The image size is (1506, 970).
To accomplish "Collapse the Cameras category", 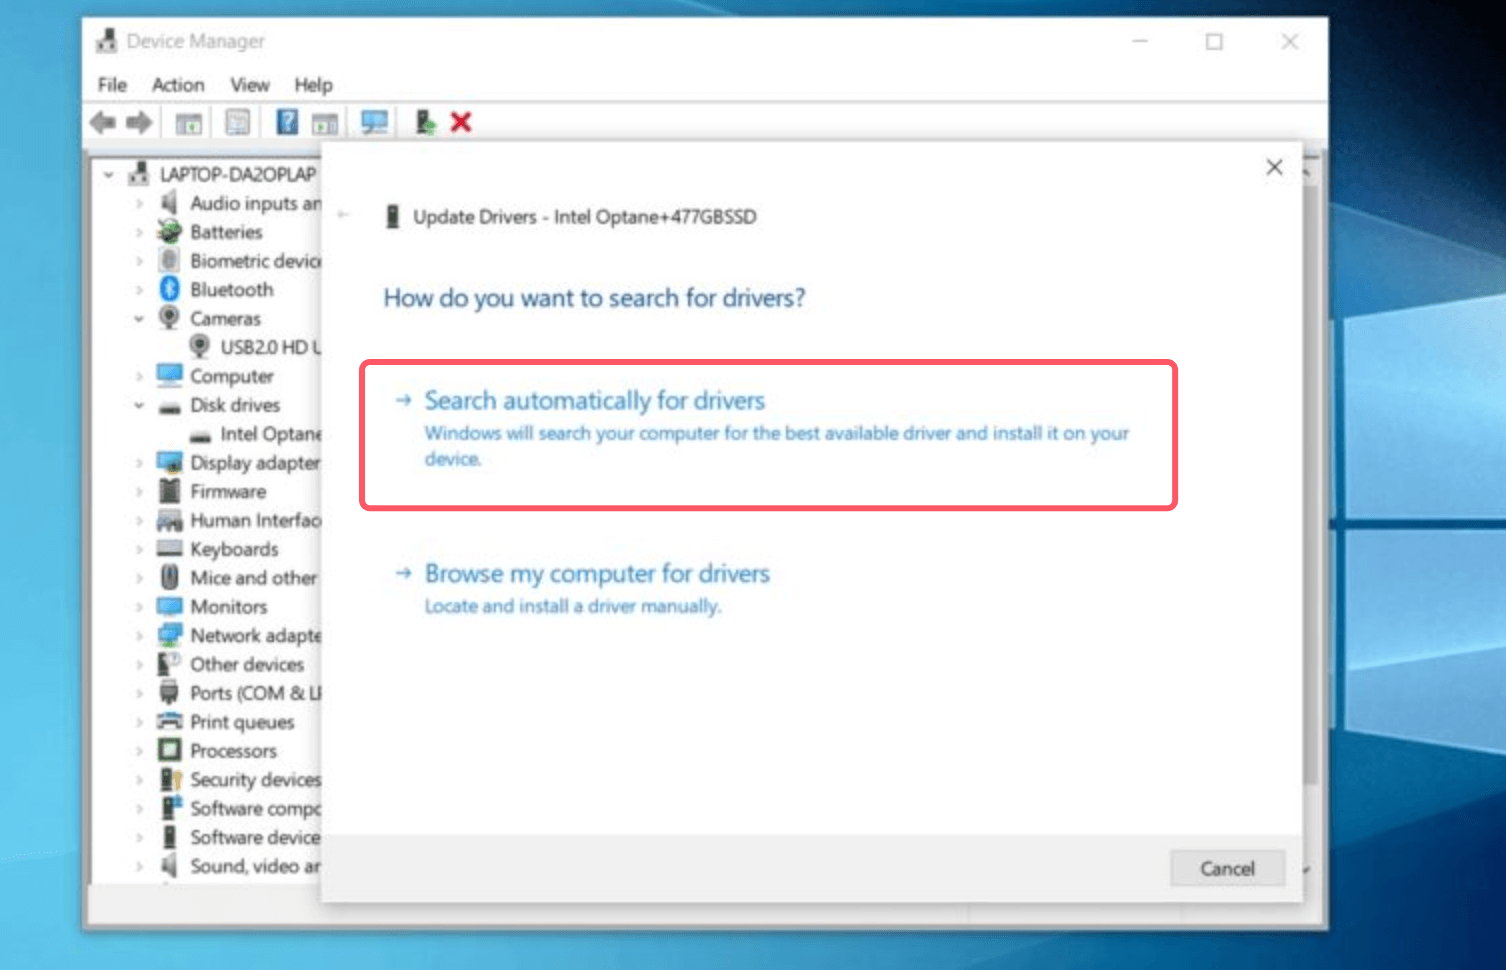I will point(139,318).
